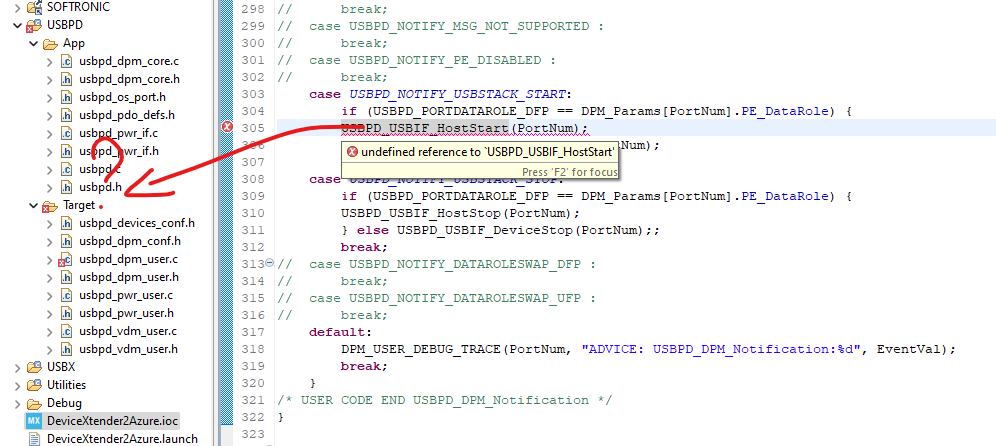996x446 pixels.
Task: Collapse the USBPD folder
Action: tap(17, 25)
